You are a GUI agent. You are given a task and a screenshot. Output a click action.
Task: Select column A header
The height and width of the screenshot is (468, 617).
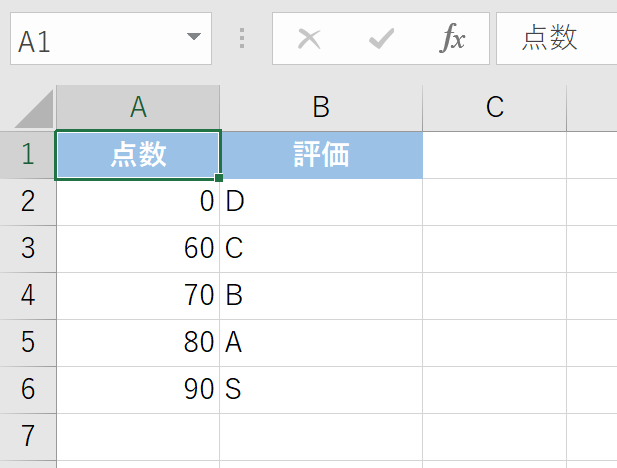138,107
